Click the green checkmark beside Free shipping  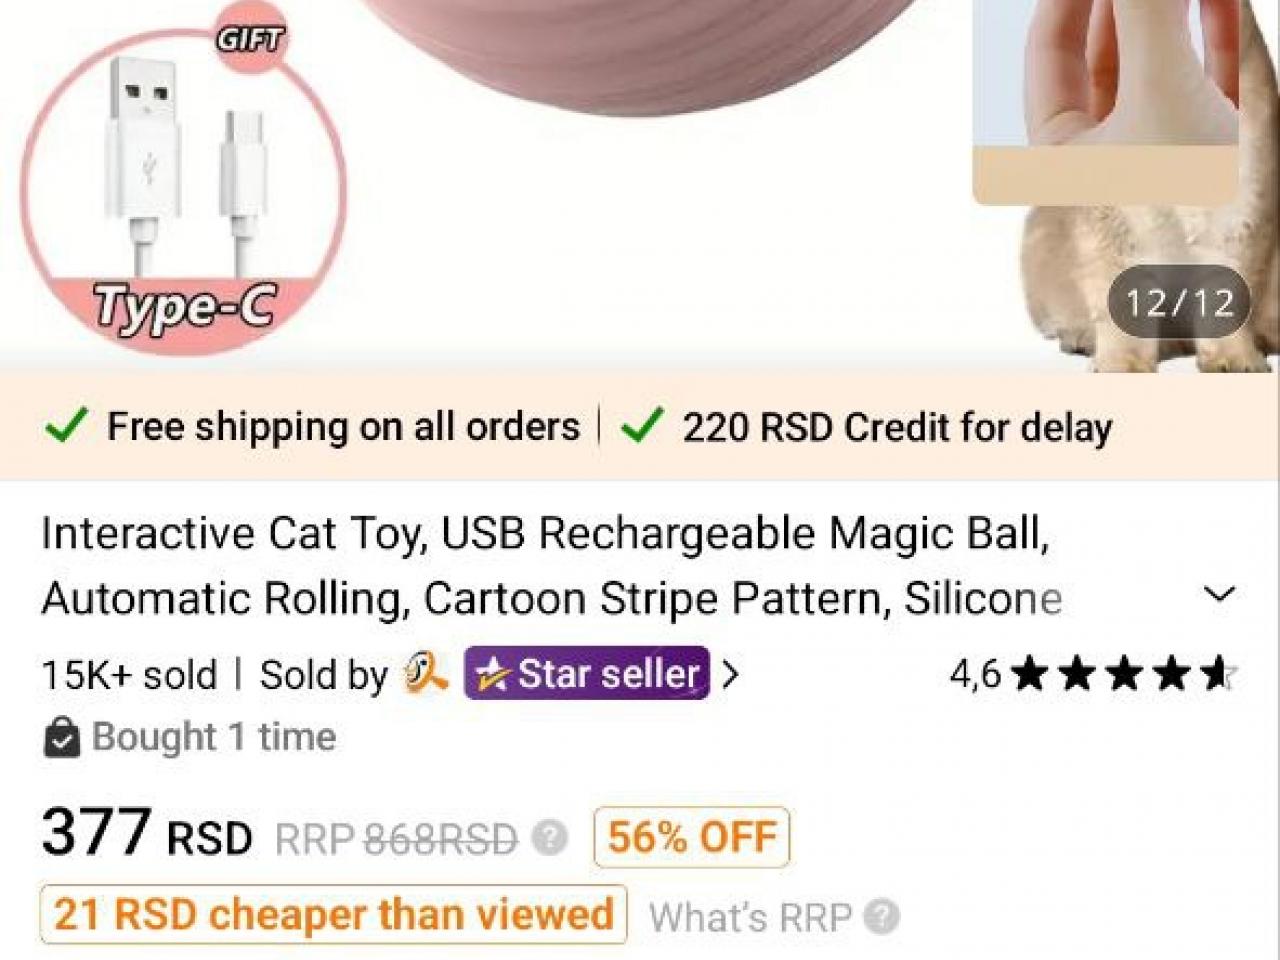66,426
